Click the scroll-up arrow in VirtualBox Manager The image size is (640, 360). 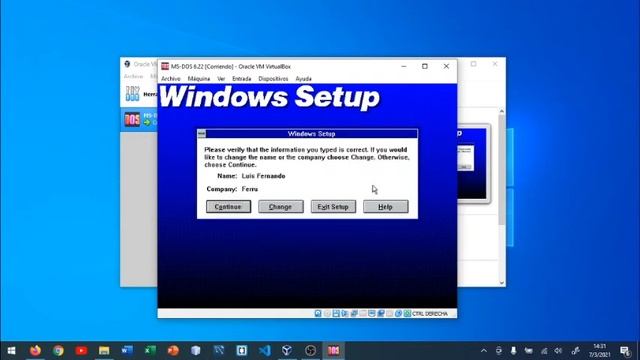pos(502,111)
